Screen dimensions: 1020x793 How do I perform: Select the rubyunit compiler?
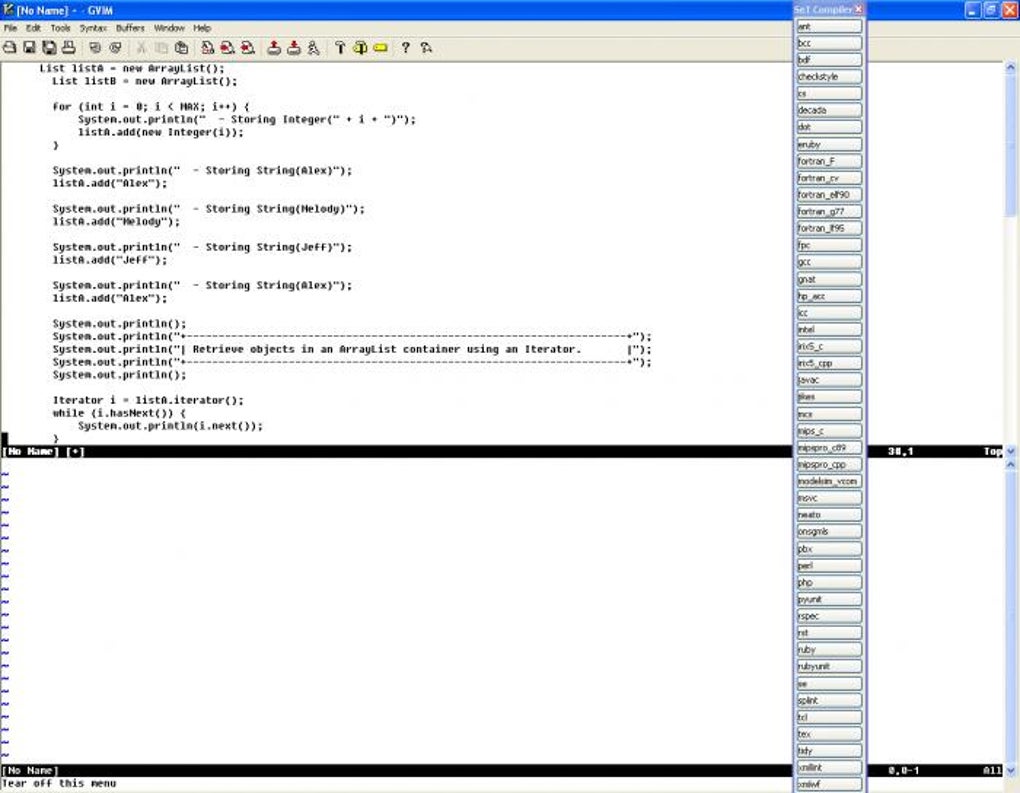coord(829,666)
